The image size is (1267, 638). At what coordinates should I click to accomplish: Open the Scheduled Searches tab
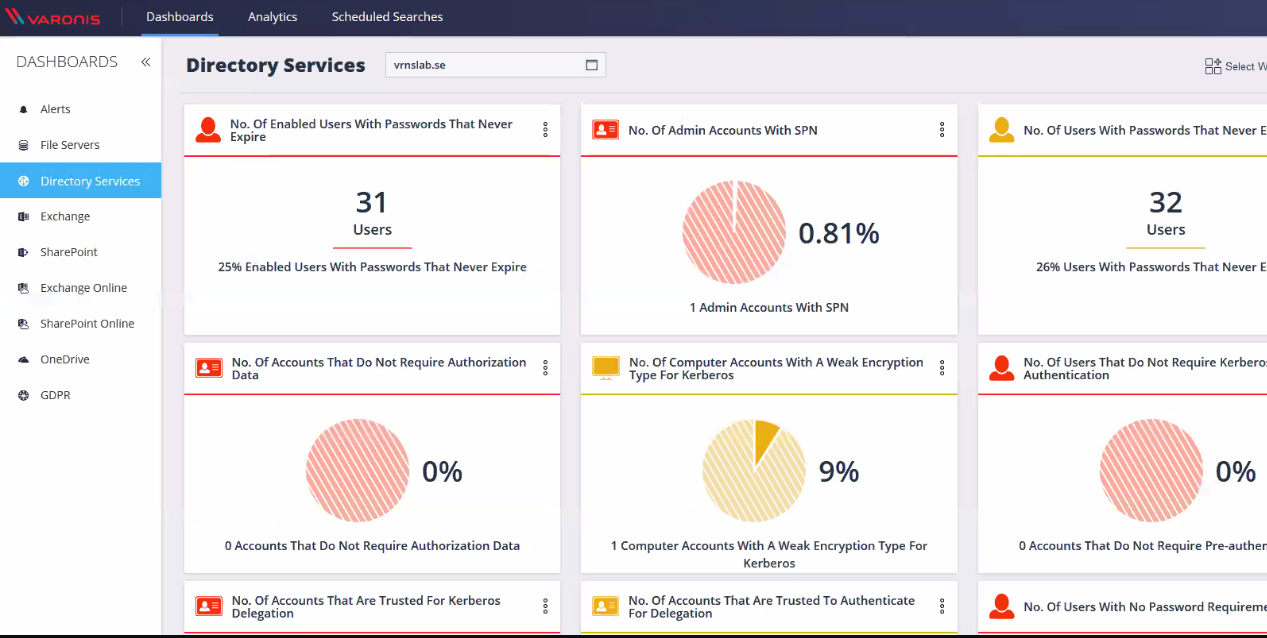pos(387,17)
